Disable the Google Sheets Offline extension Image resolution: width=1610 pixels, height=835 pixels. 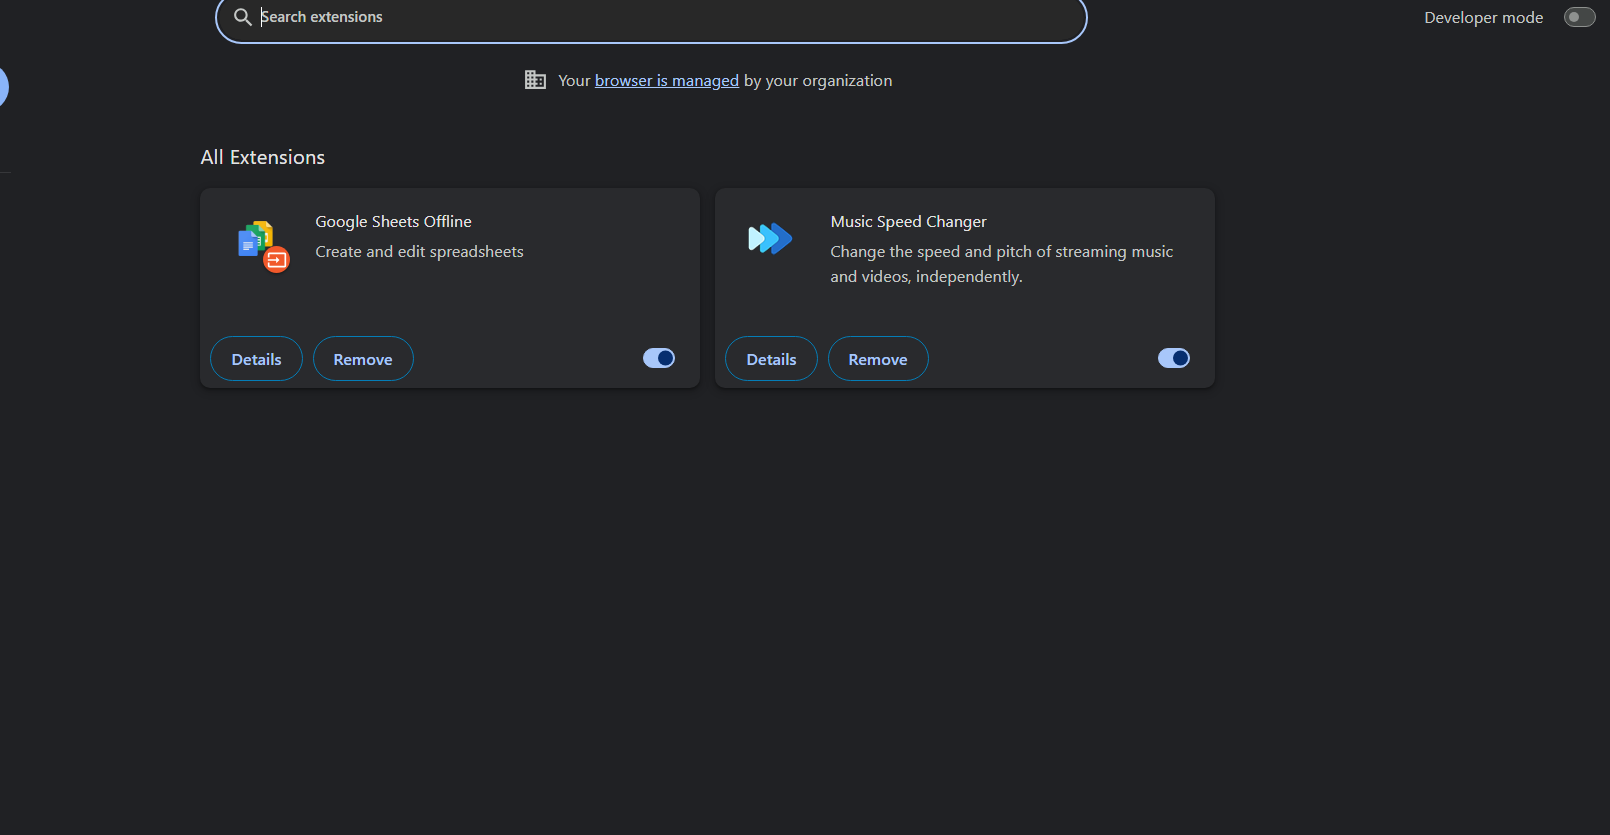pyautogui.click(x=659, y=358)
